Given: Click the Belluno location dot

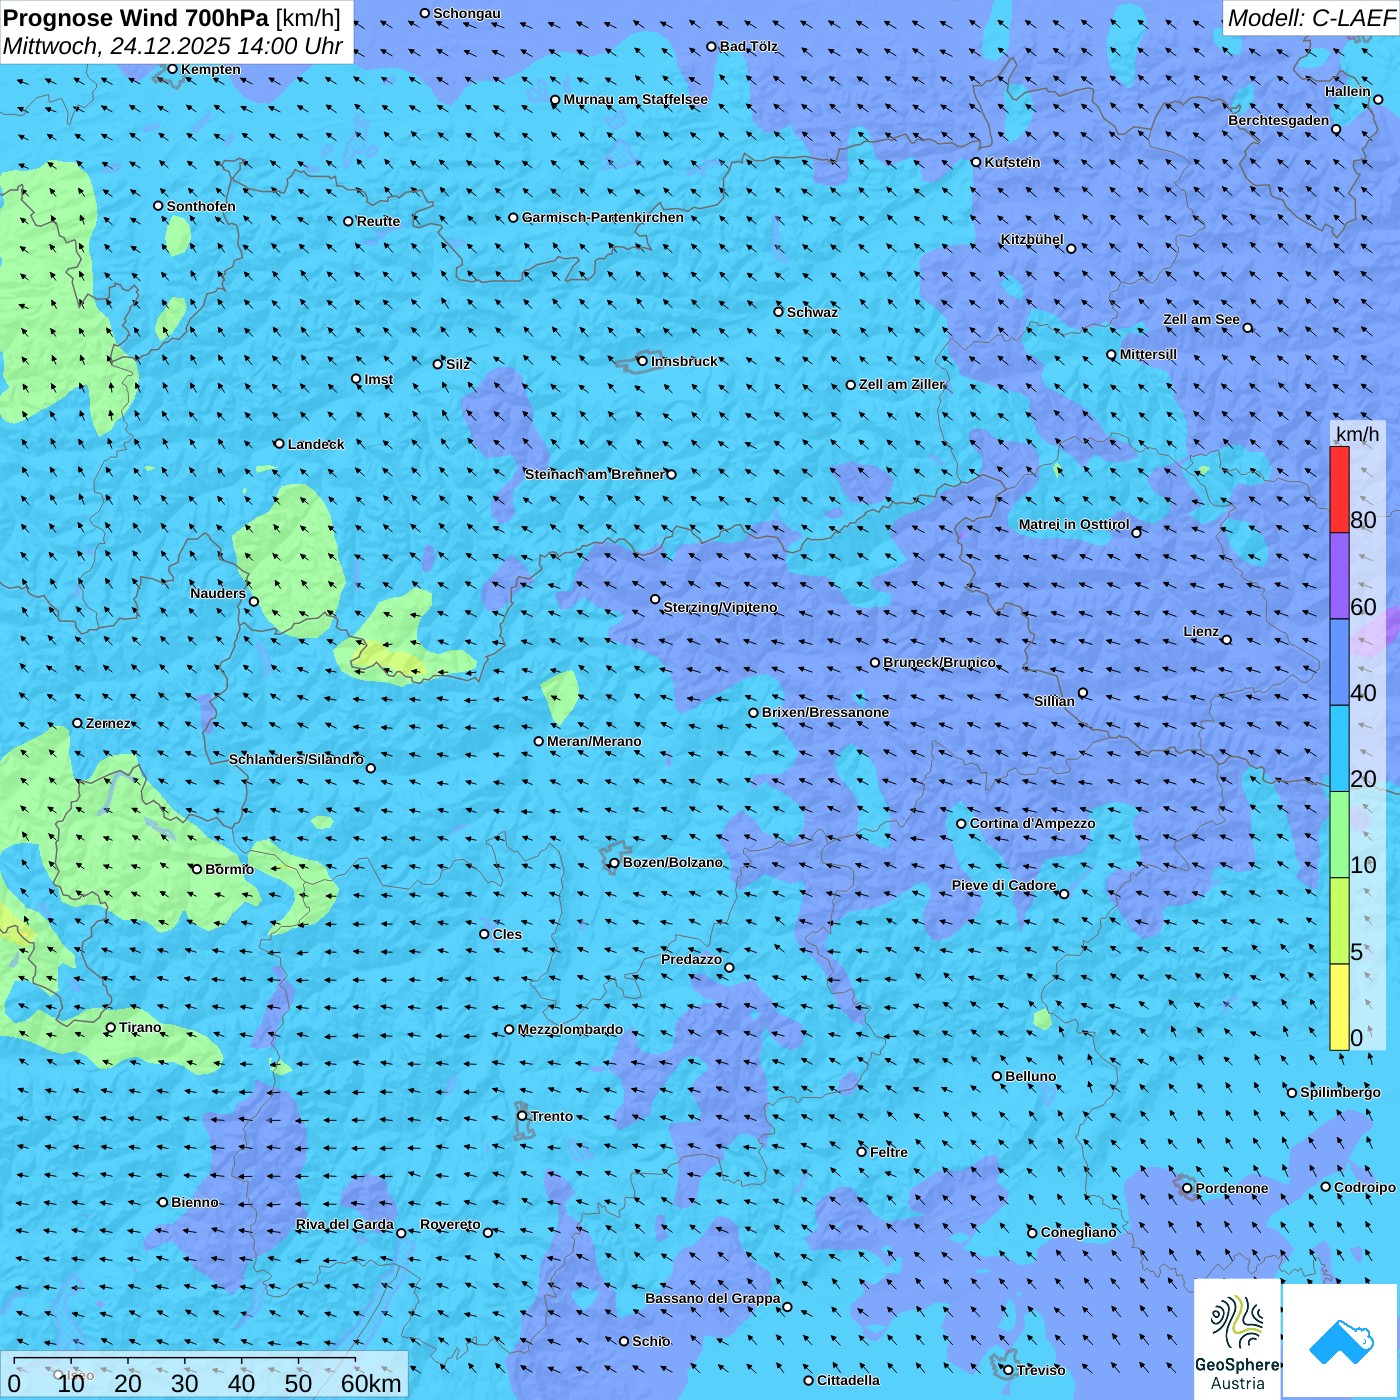Looking at the screenshot, I should 997,1076.
